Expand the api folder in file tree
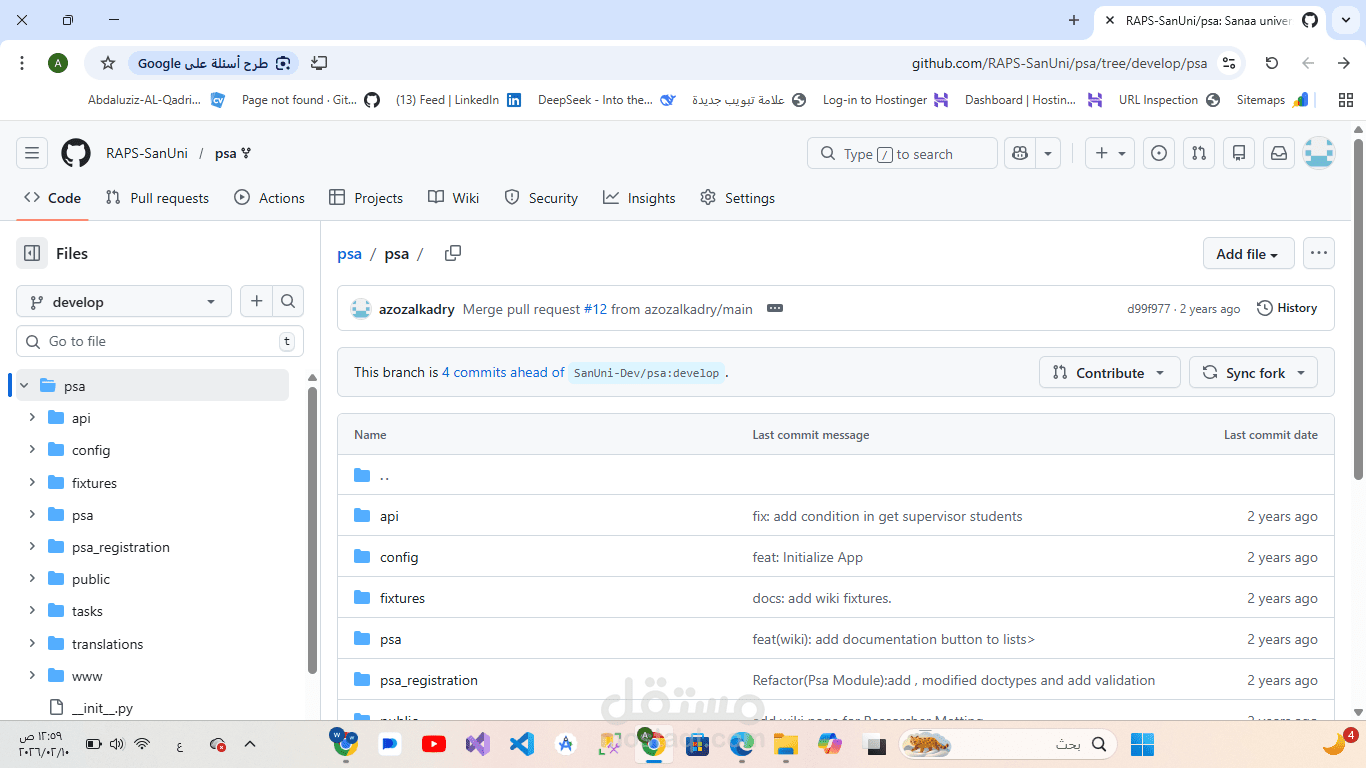The width and height of the screenshot is (1366, 768). [x=32, y=418]
